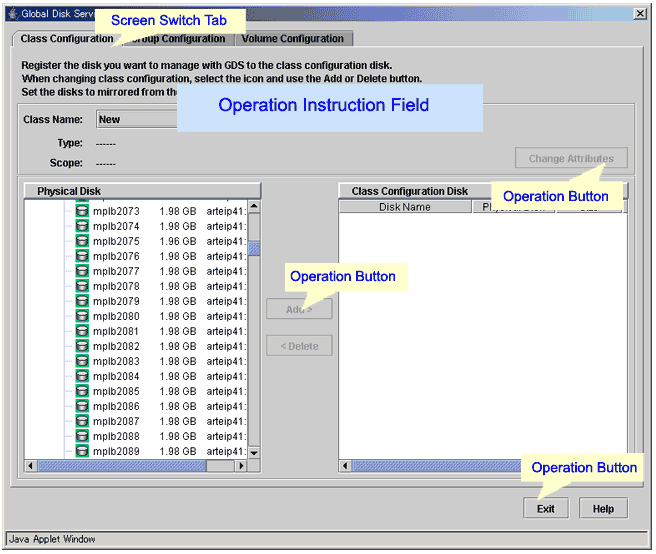Close the Global Disk Services window
656x554 pixels.
coord(640,14)
